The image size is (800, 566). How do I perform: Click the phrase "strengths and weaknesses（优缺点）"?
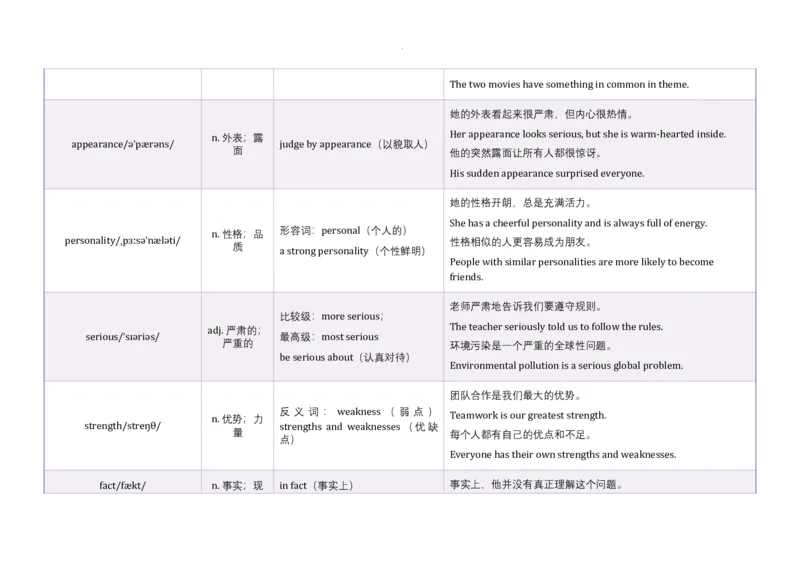click(358, 433)
